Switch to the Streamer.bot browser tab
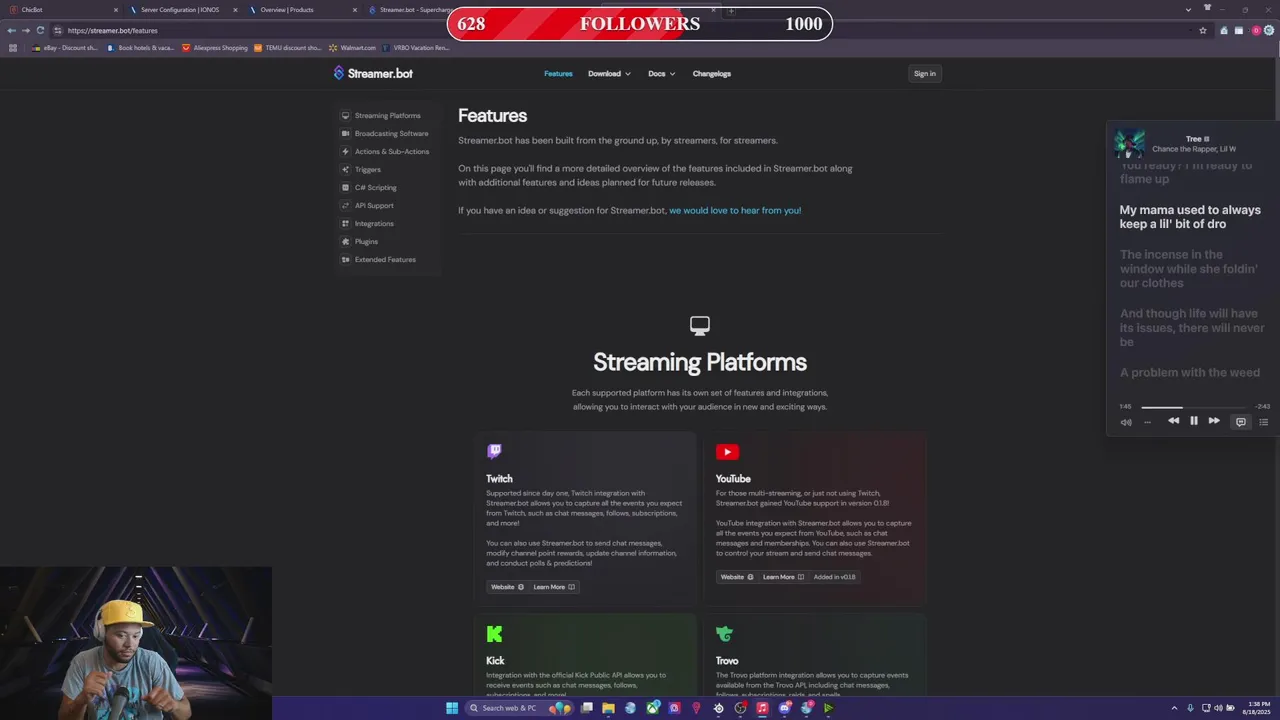The image size is (1280, 720). pos(410,10)
